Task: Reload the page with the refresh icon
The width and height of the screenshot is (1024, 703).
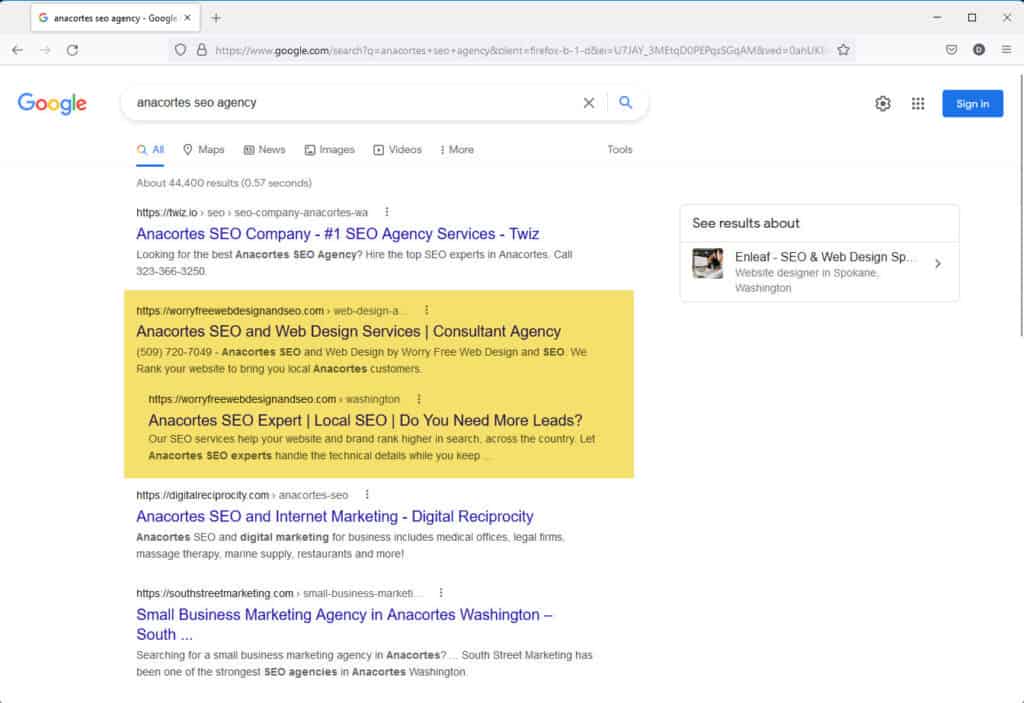Action: tap(72, 50)
